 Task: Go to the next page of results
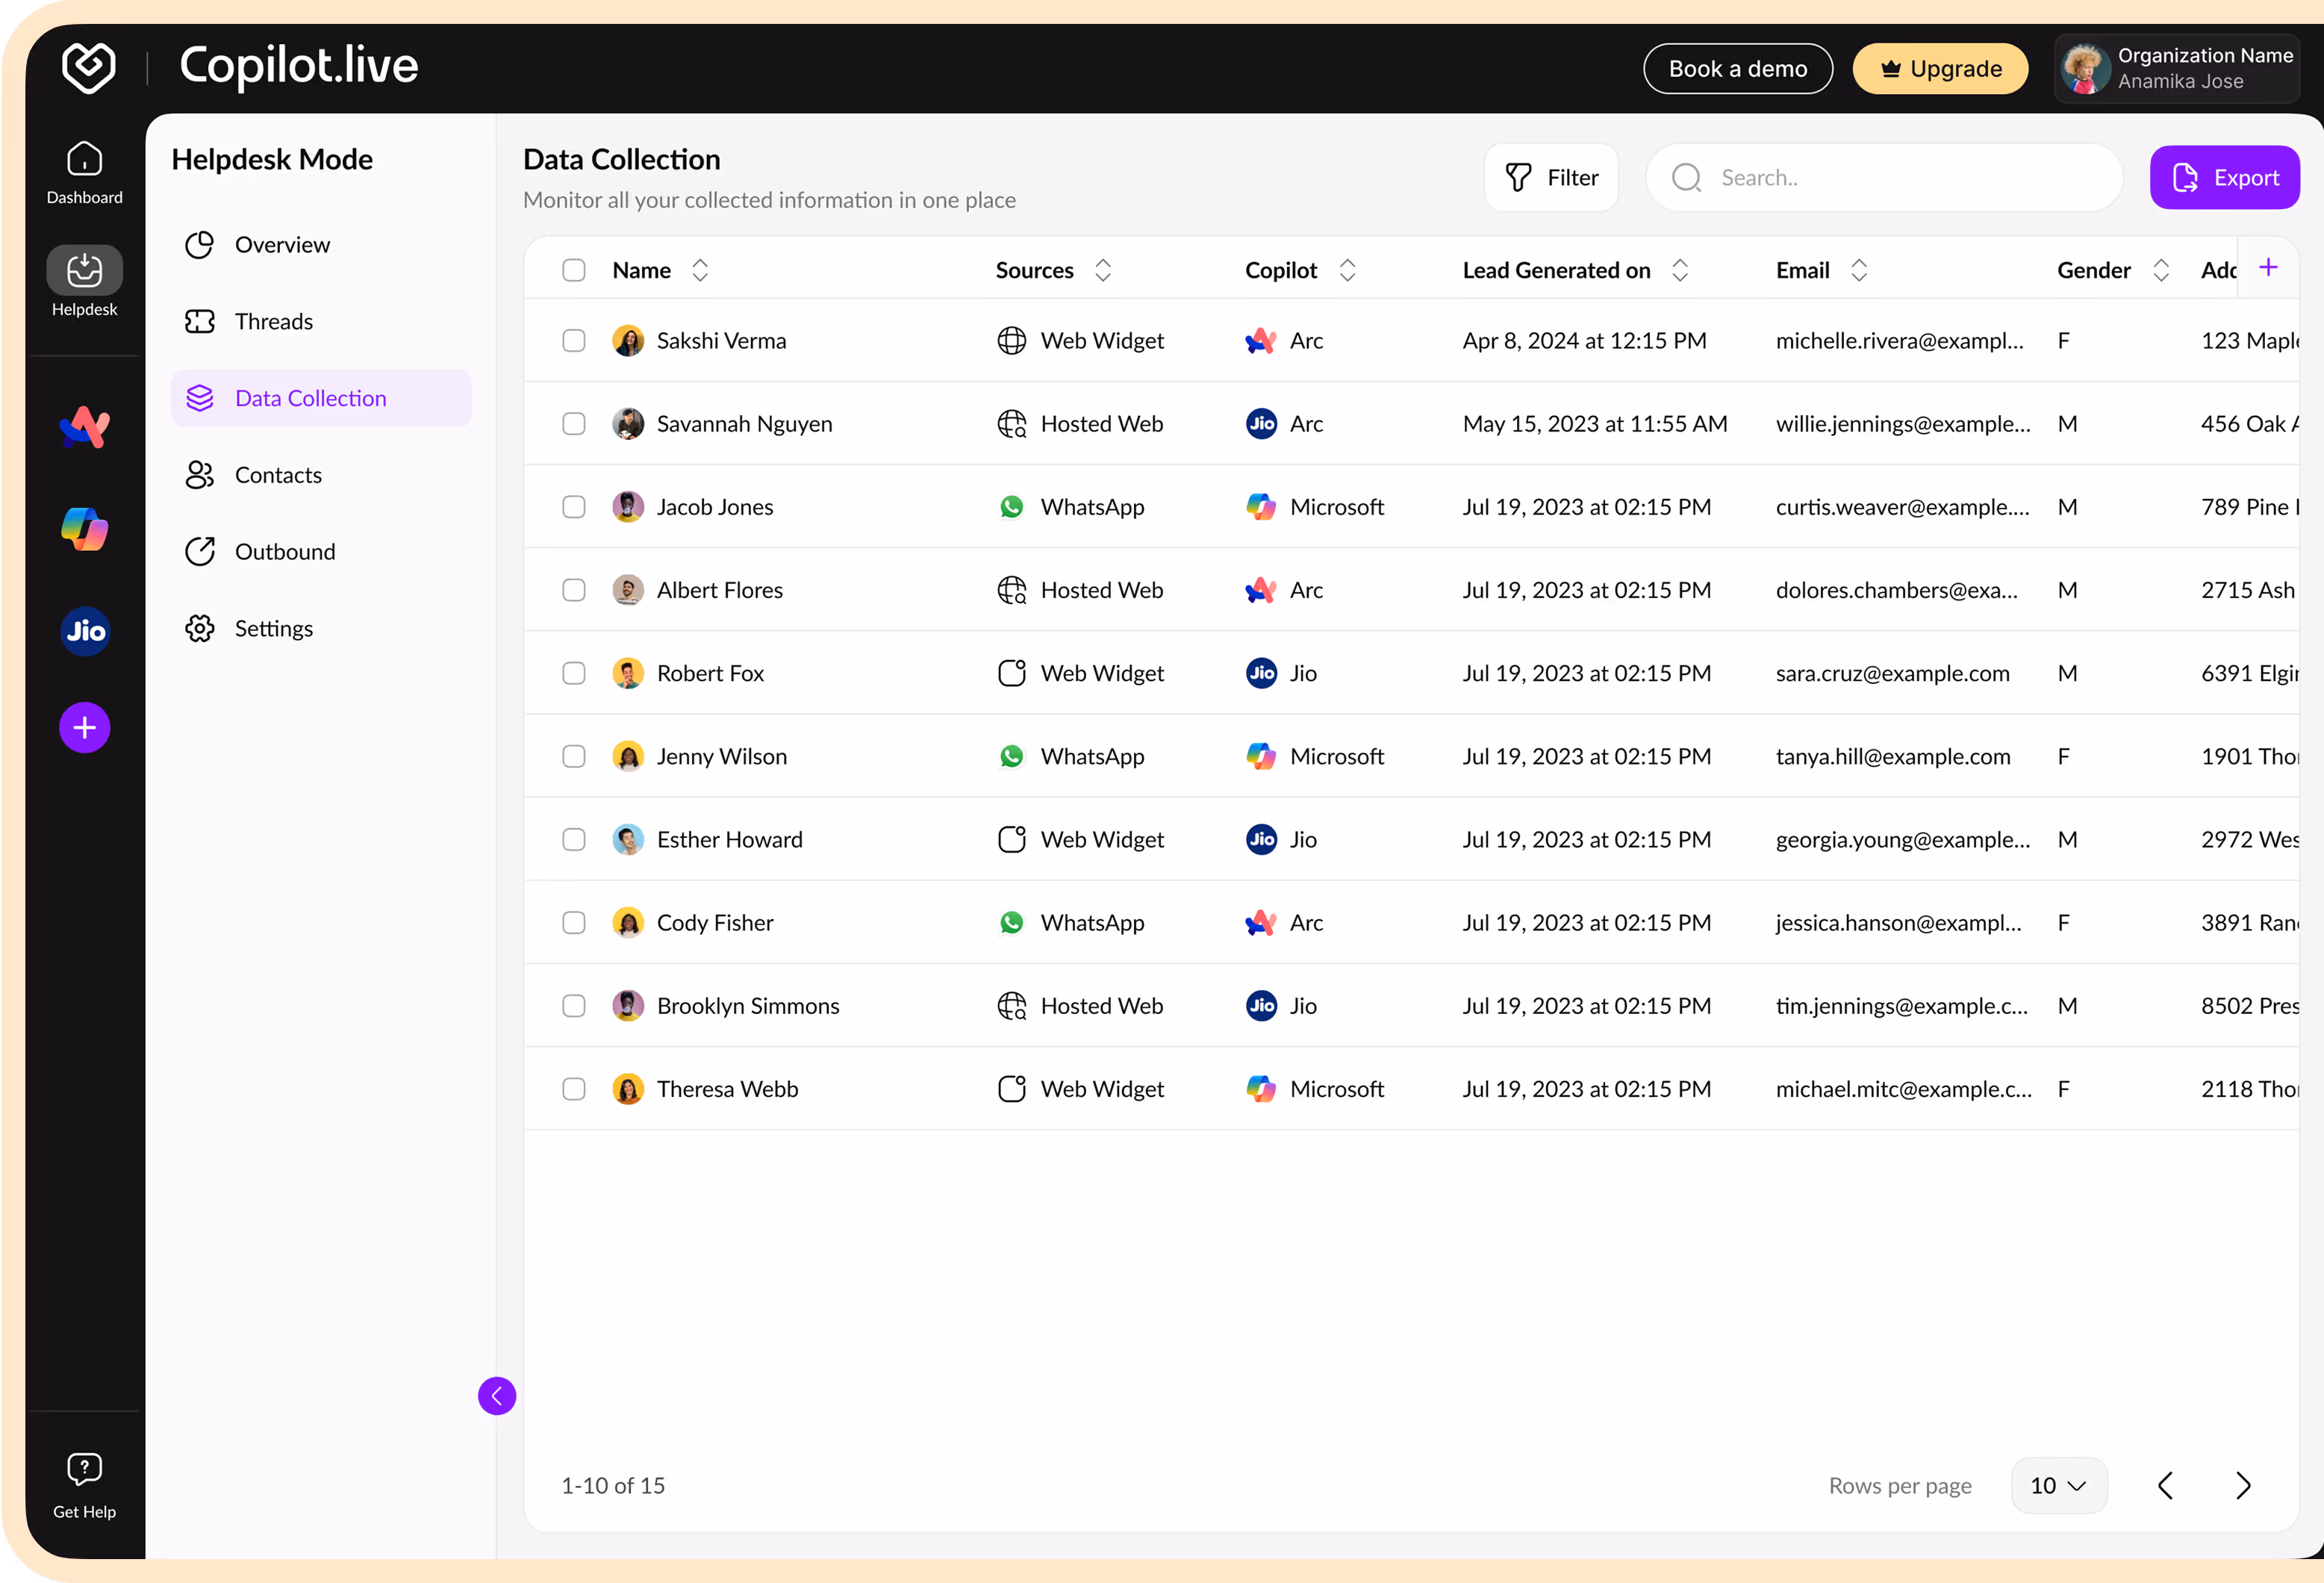pyautogui.click(x=2243, y=1485)
